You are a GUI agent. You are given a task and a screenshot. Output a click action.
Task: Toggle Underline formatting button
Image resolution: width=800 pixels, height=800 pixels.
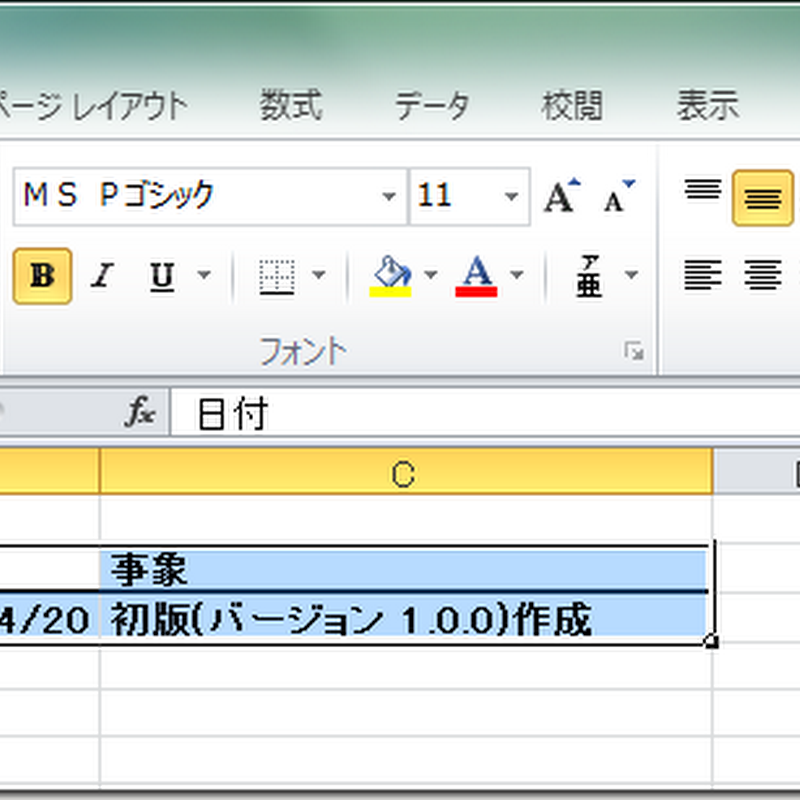tap(162, 276)
